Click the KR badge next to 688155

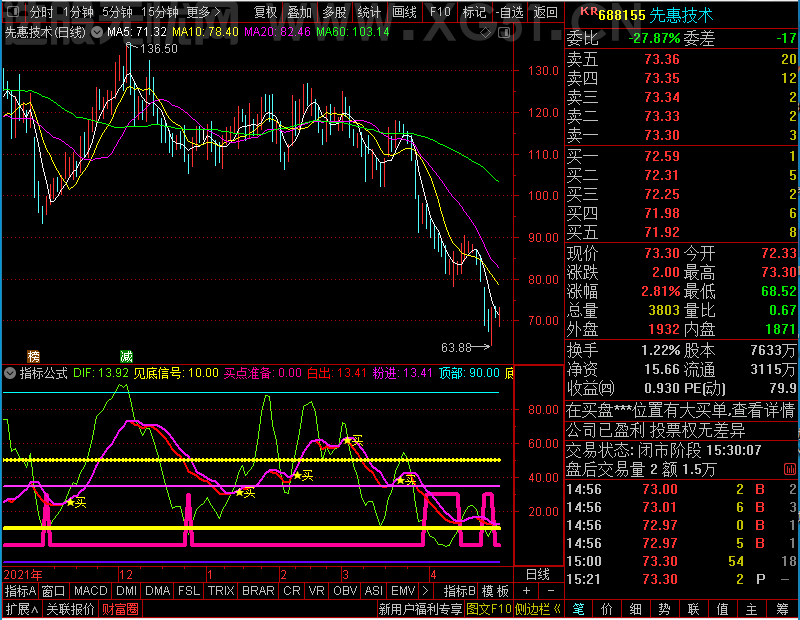[x=588, y=11]
